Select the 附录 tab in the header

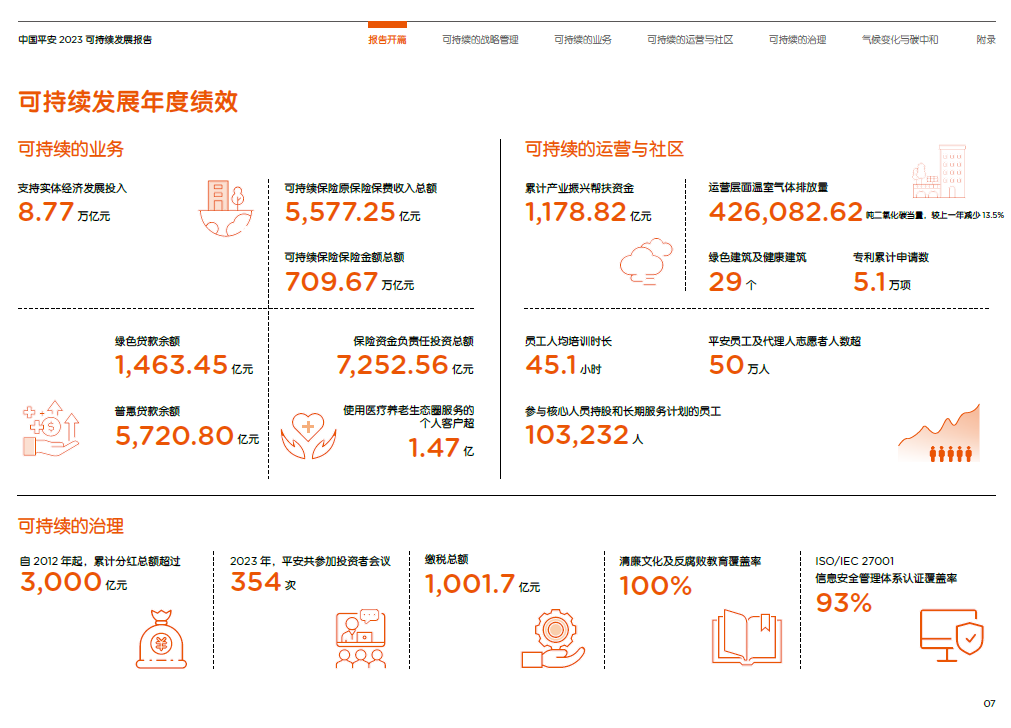(x=985, y=40)
